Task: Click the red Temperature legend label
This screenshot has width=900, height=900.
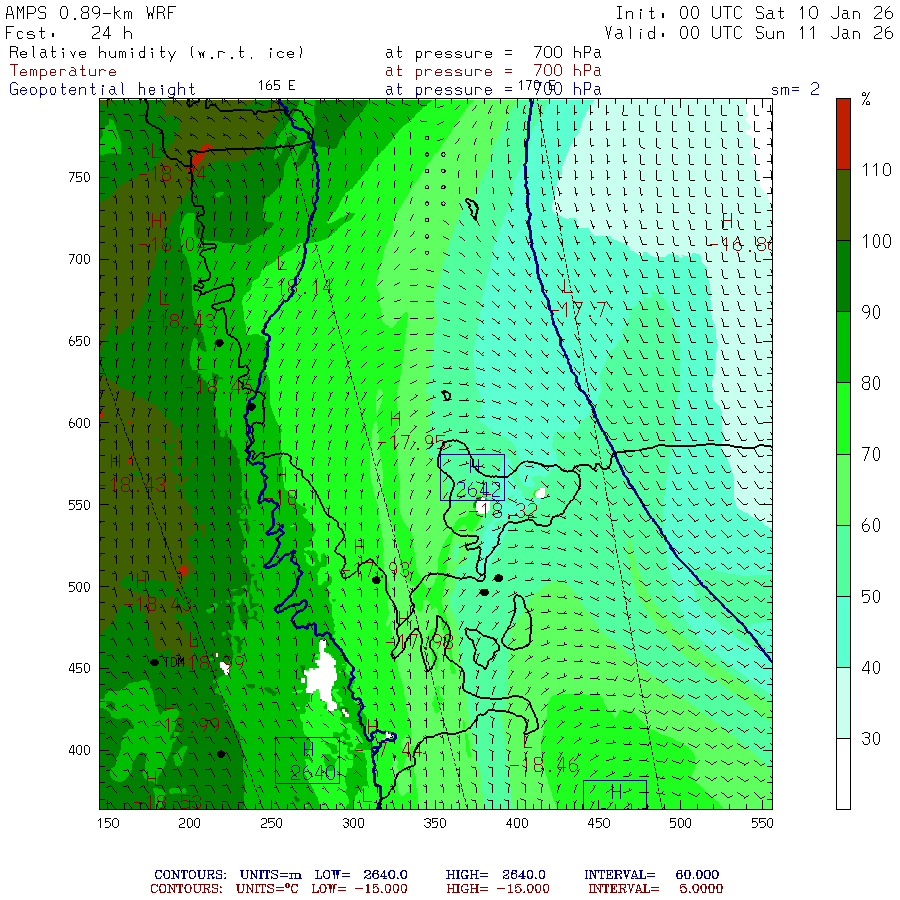Action: coord(63,71)
